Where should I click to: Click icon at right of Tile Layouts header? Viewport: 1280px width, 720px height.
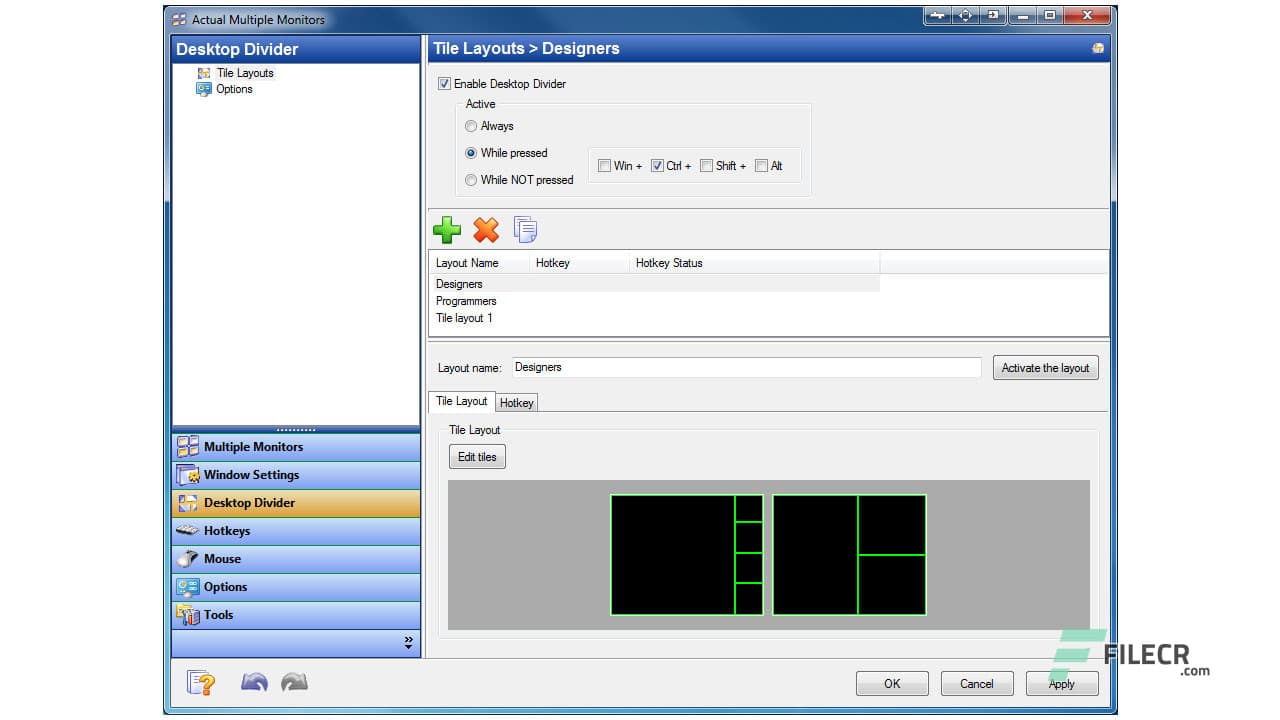point(1098,49)
